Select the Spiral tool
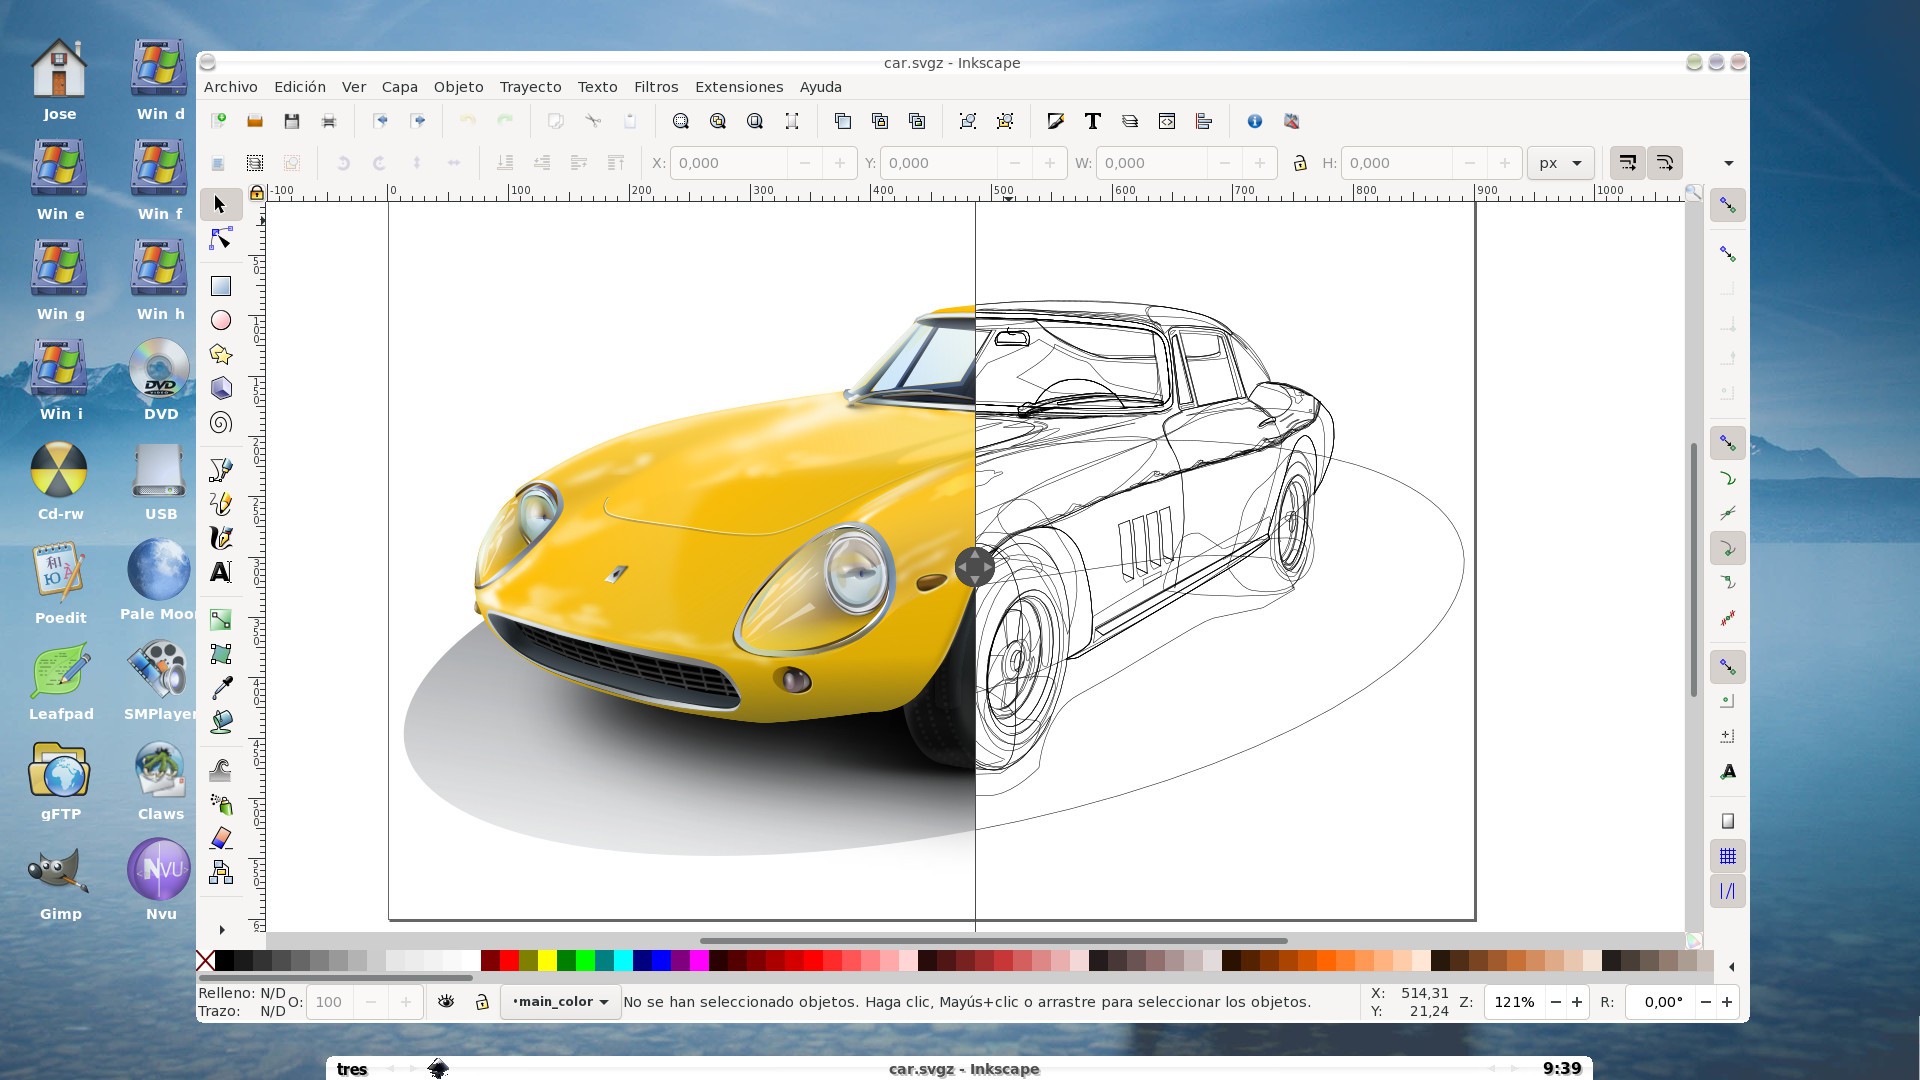Viewport: 1920px width, 1080px height. 221,423
